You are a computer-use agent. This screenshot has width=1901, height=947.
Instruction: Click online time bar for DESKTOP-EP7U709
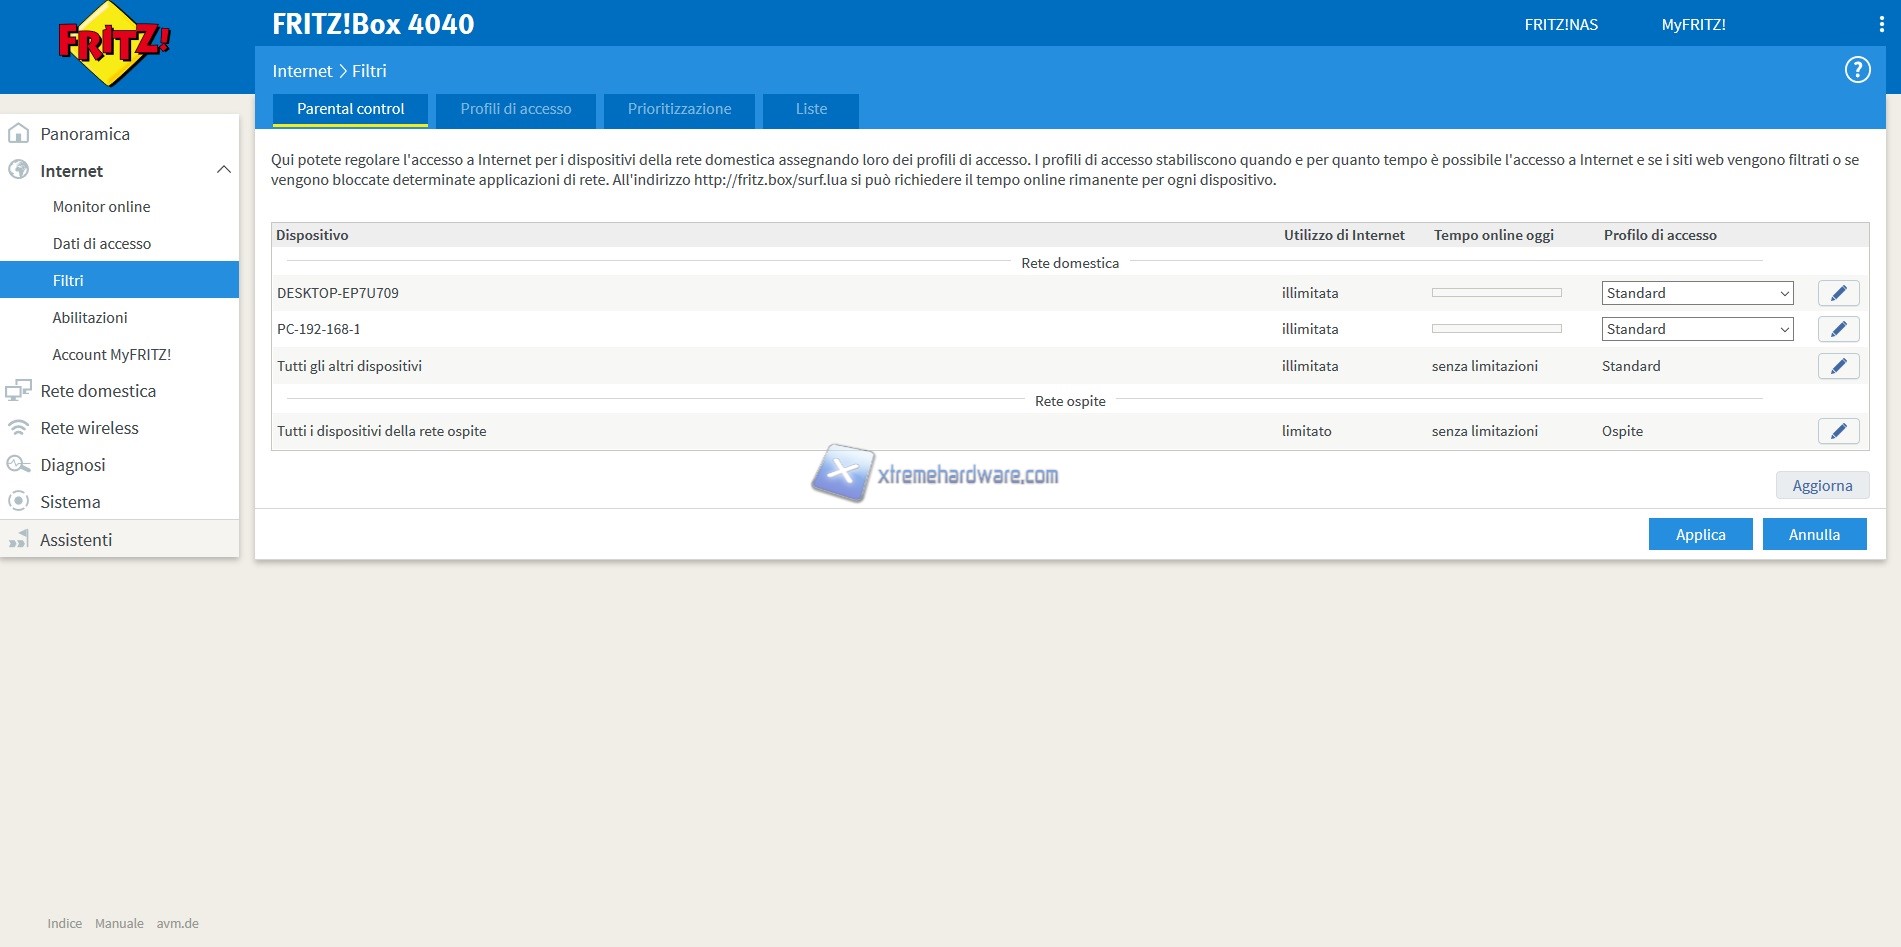click(x=1496, y=293)
